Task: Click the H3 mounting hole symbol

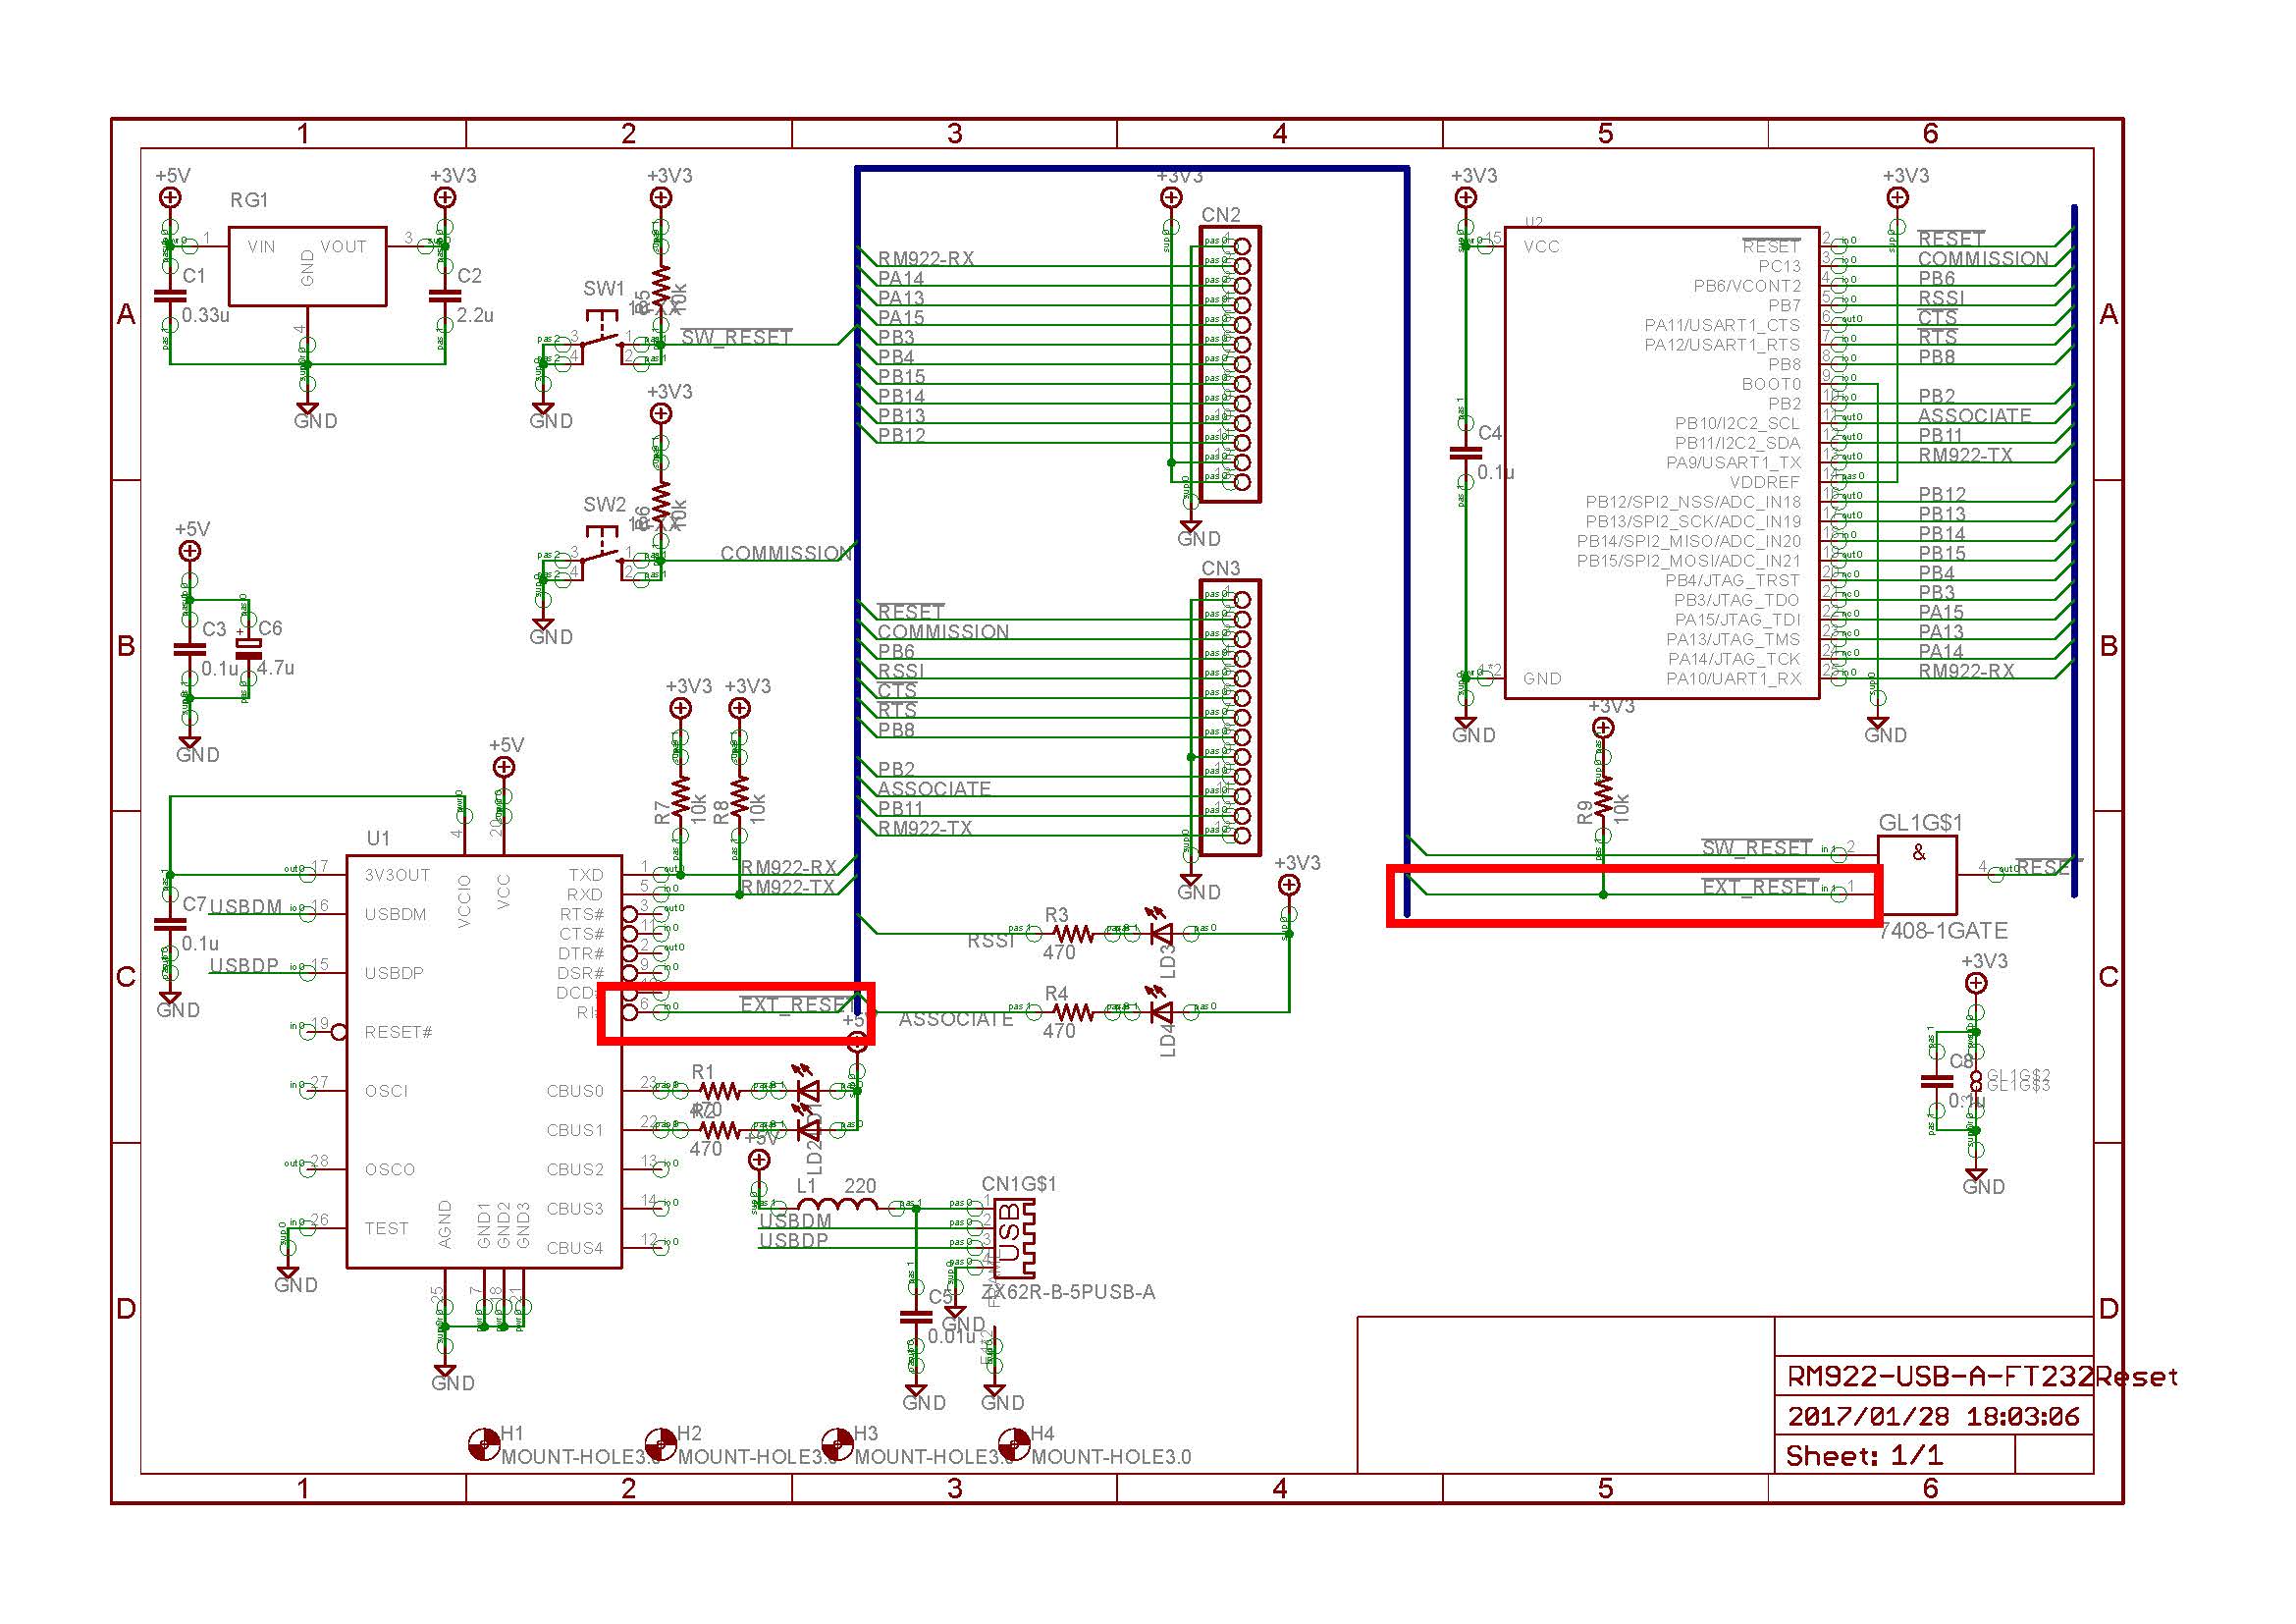Action: (838, 1444)
